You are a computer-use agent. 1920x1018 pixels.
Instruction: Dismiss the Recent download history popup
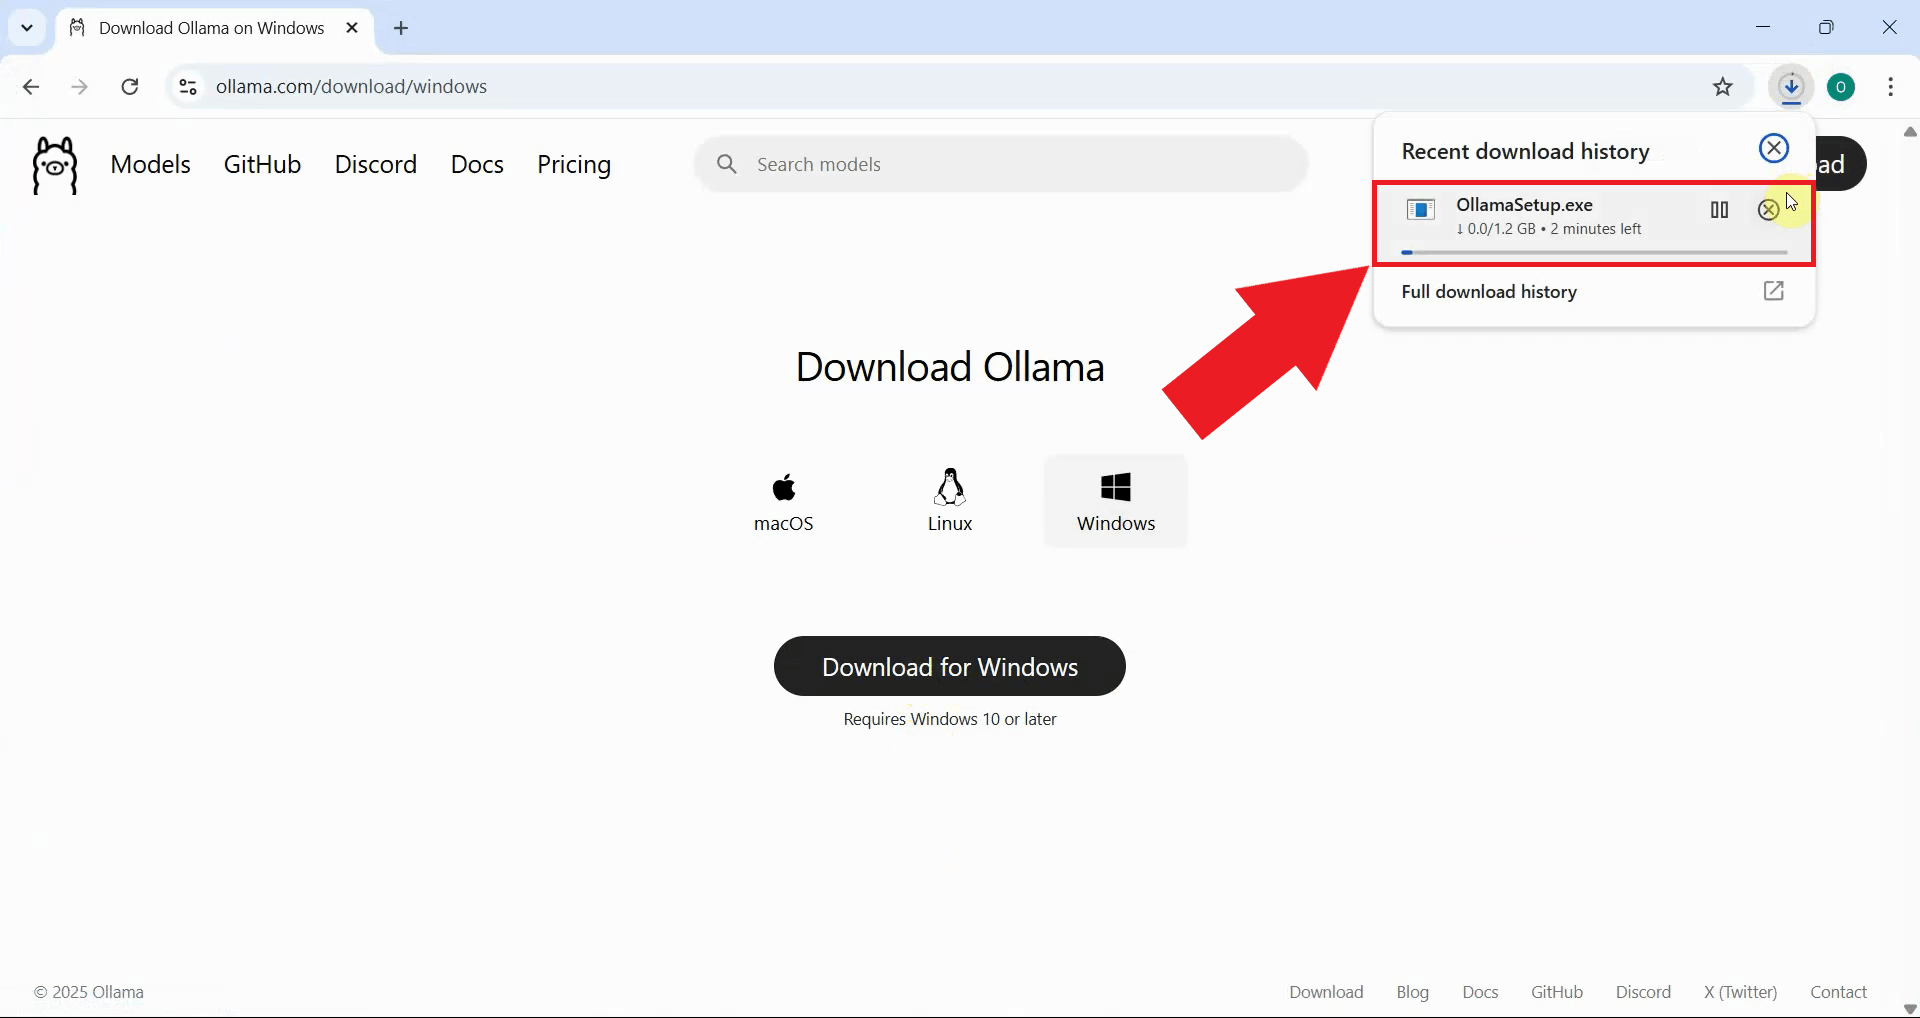point(1773,147)
